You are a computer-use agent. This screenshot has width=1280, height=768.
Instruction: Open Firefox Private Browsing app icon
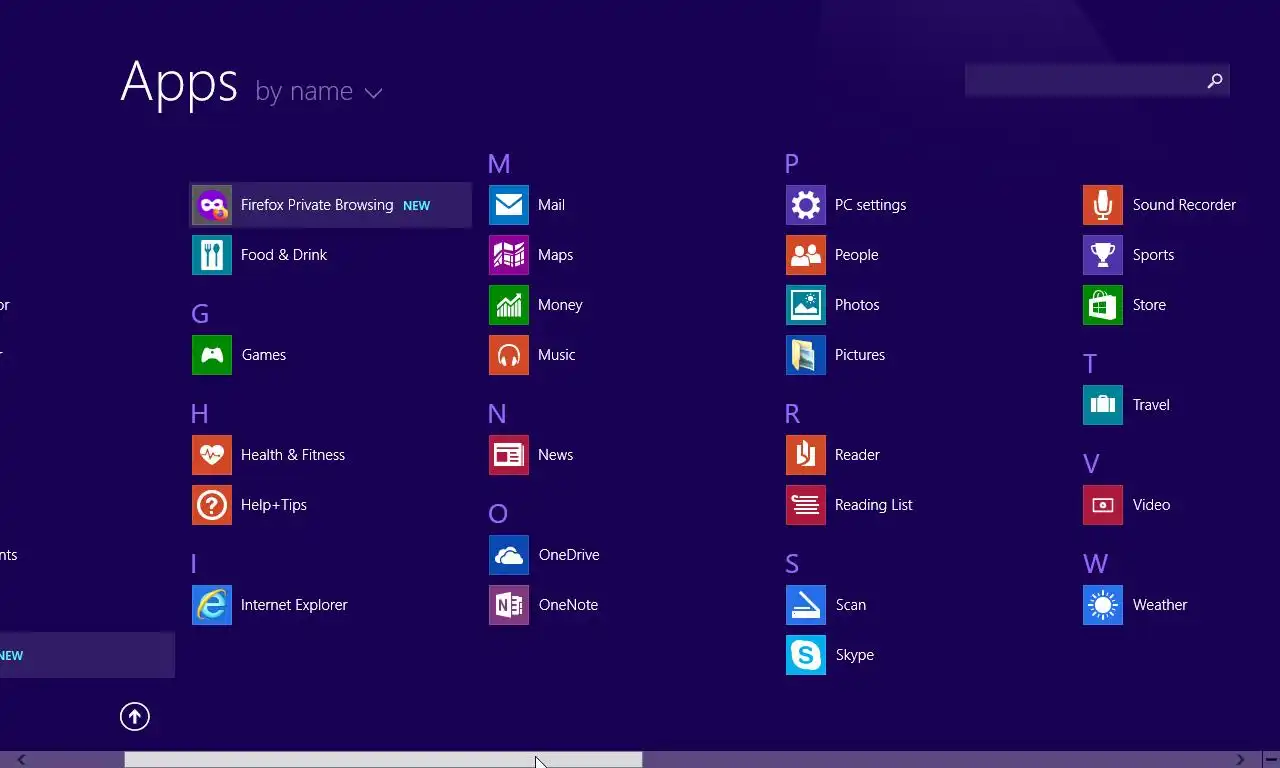point(212,205)
